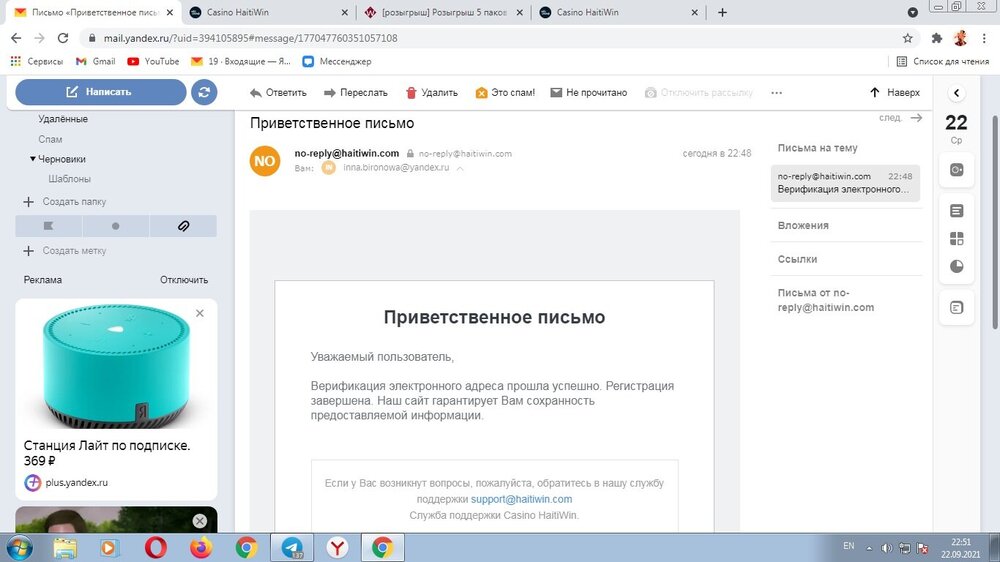This screenshot has height=562, width=1000.
Task: Filter letters with attachments paperclip icon
Action: click(183, 226)
